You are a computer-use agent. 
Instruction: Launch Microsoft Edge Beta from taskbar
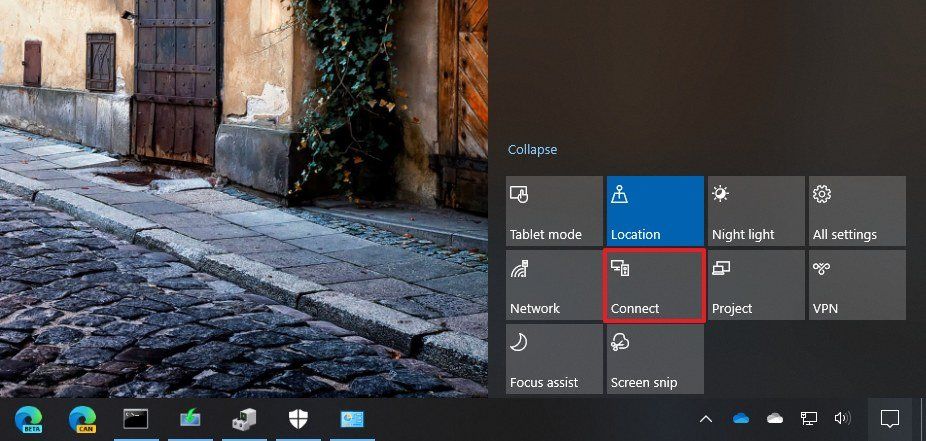pos(28,419)
